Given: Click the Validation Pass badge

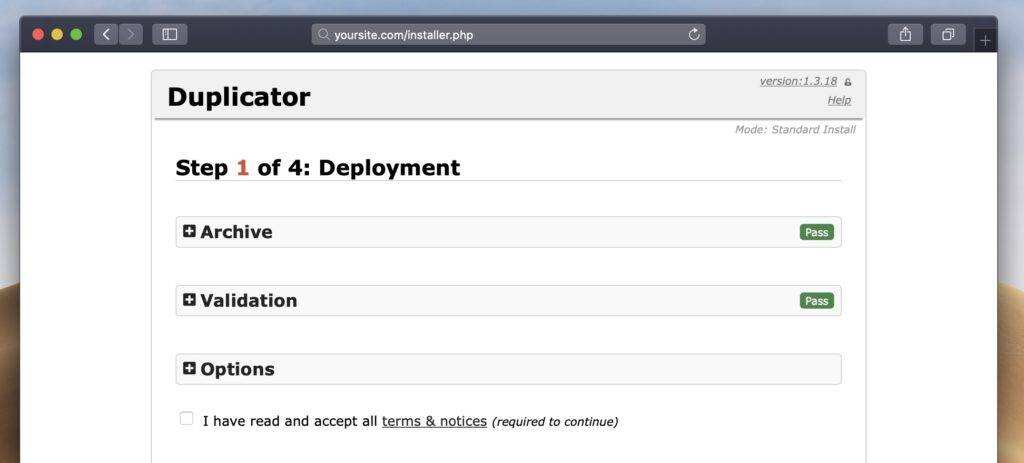Looking at the screenshot, I should [816, 301].
